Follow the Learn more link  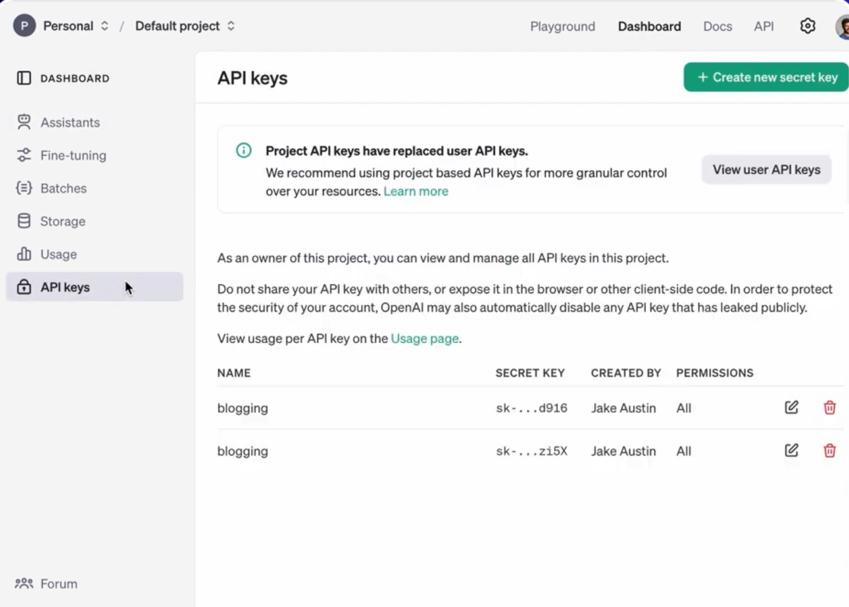click(416, 191)
